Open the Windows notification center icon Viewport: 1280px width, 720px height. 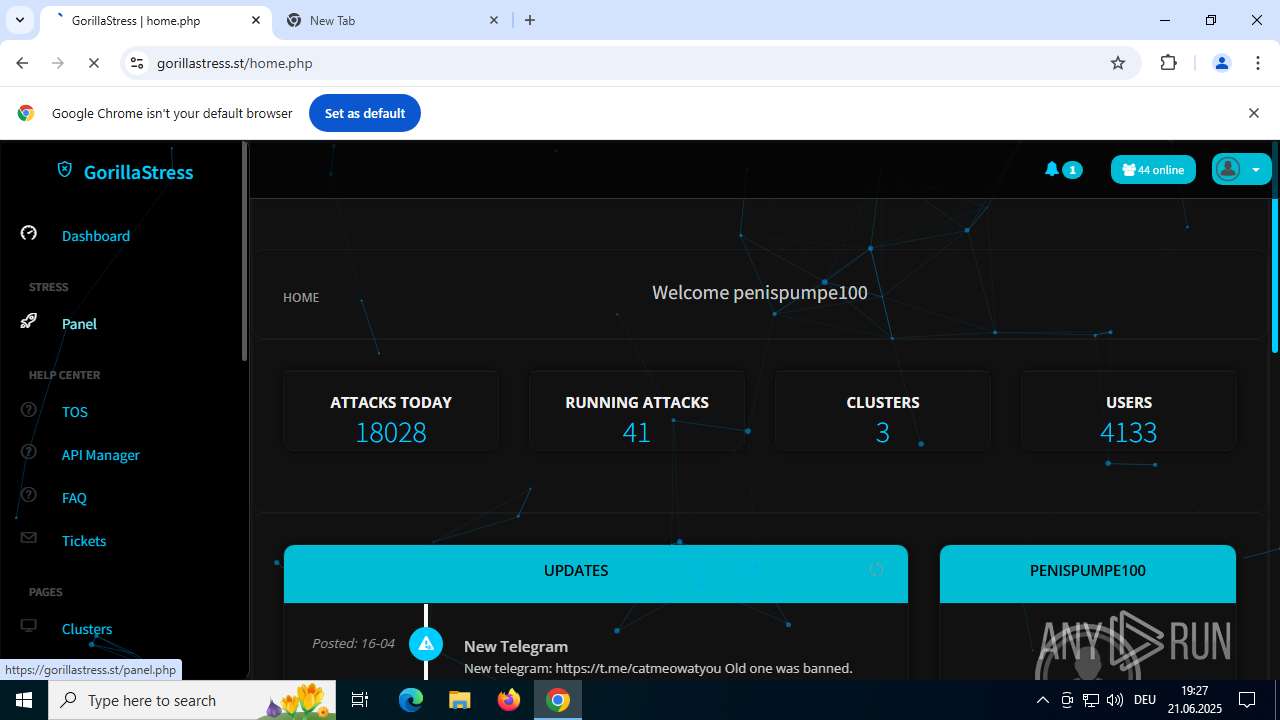[x=1247, y=700]
